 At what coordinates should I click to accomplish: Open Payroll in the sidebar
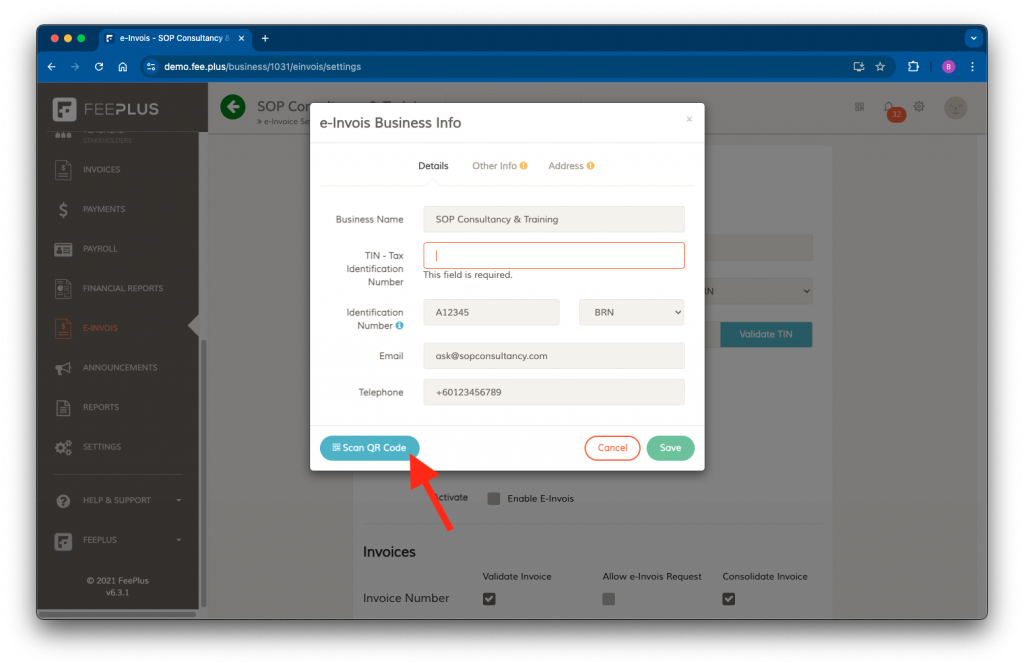coord(64,249)
